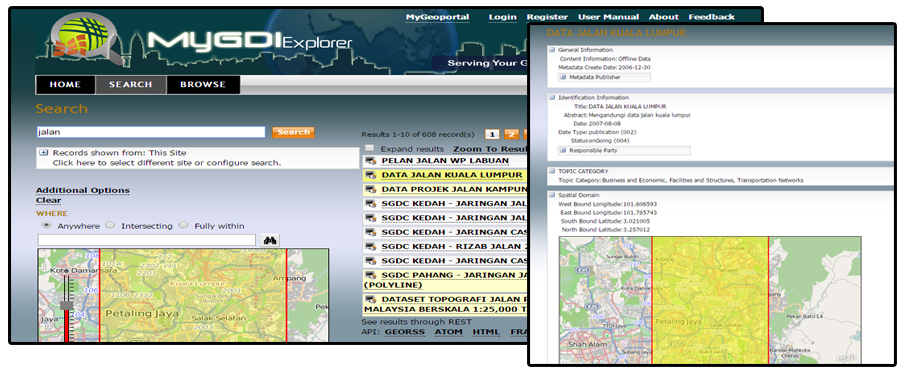Go to results page 1
Image resolution: width=915 pixels, height=375 pixels.
pos(493,135)
